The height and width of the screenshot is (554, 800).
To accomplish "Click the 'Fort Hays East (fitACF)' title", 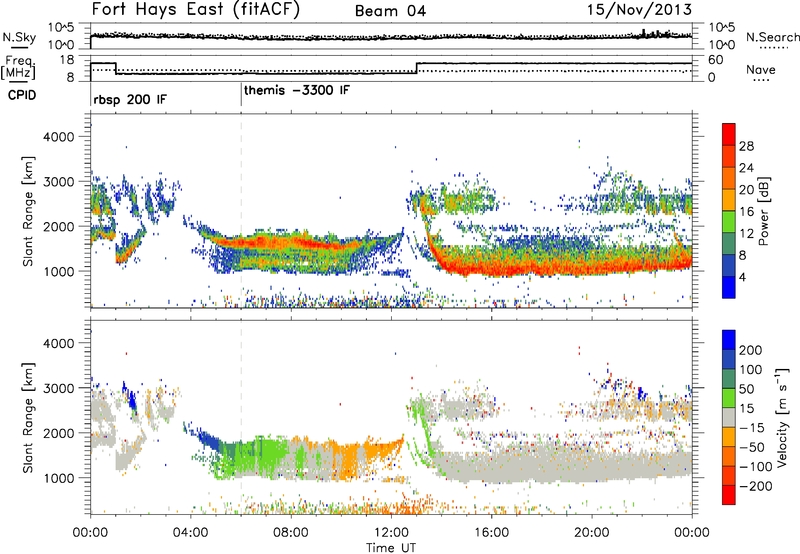I will coord(195,9).
